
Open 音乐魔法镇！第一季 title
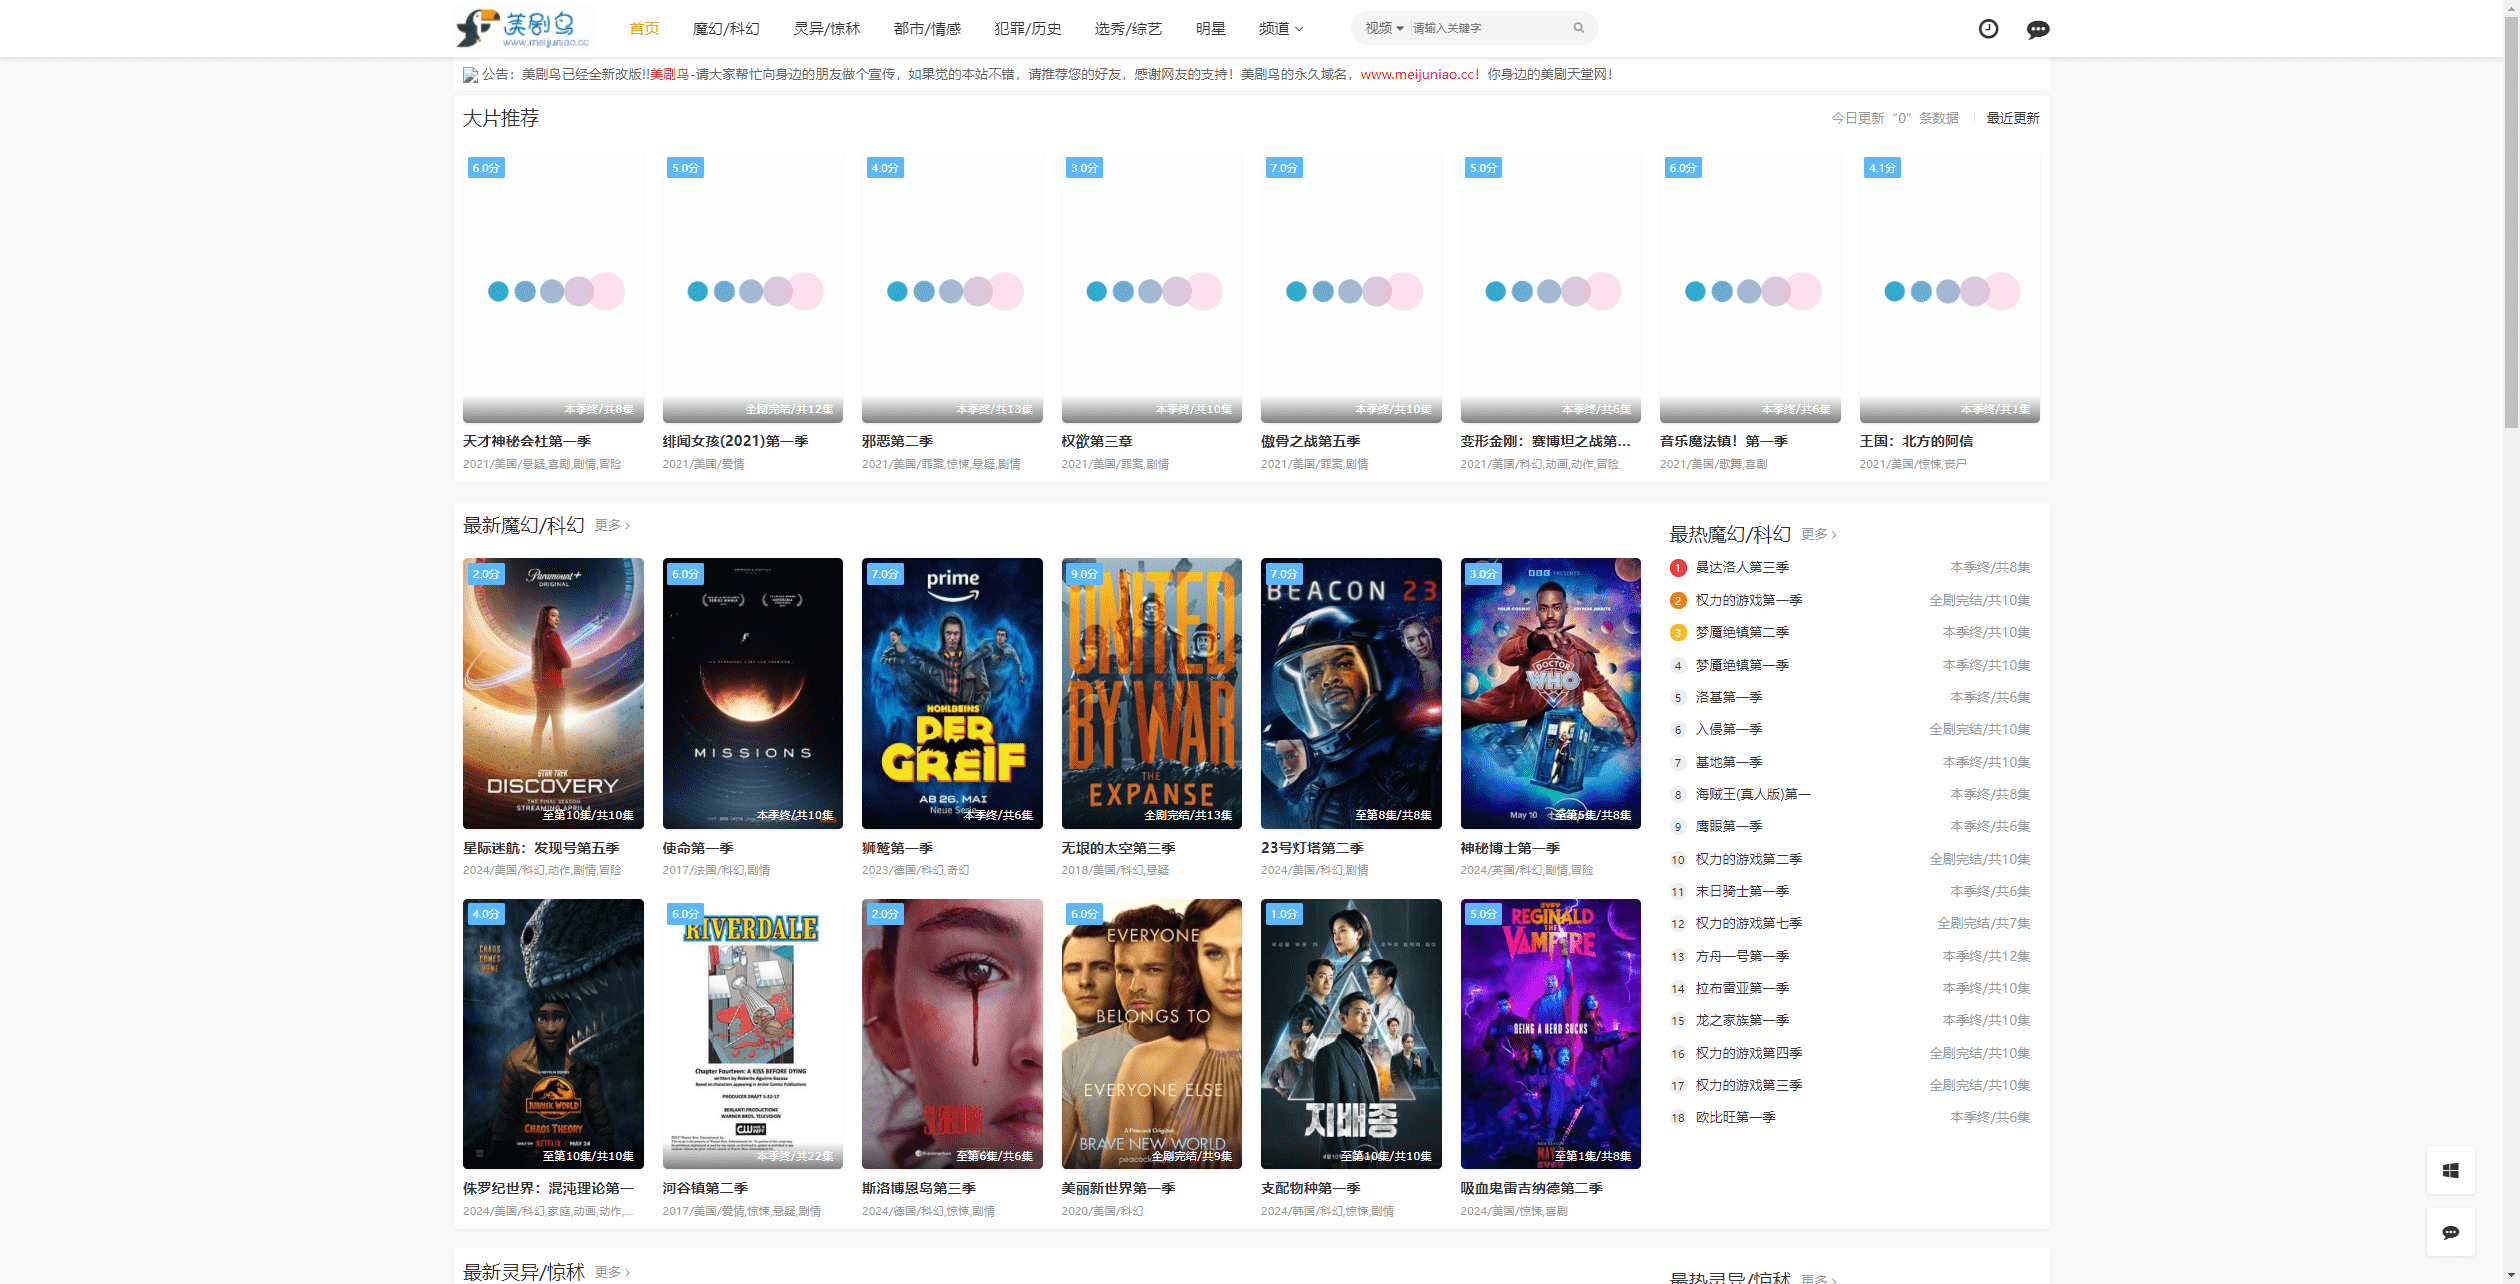(1724, 441)
